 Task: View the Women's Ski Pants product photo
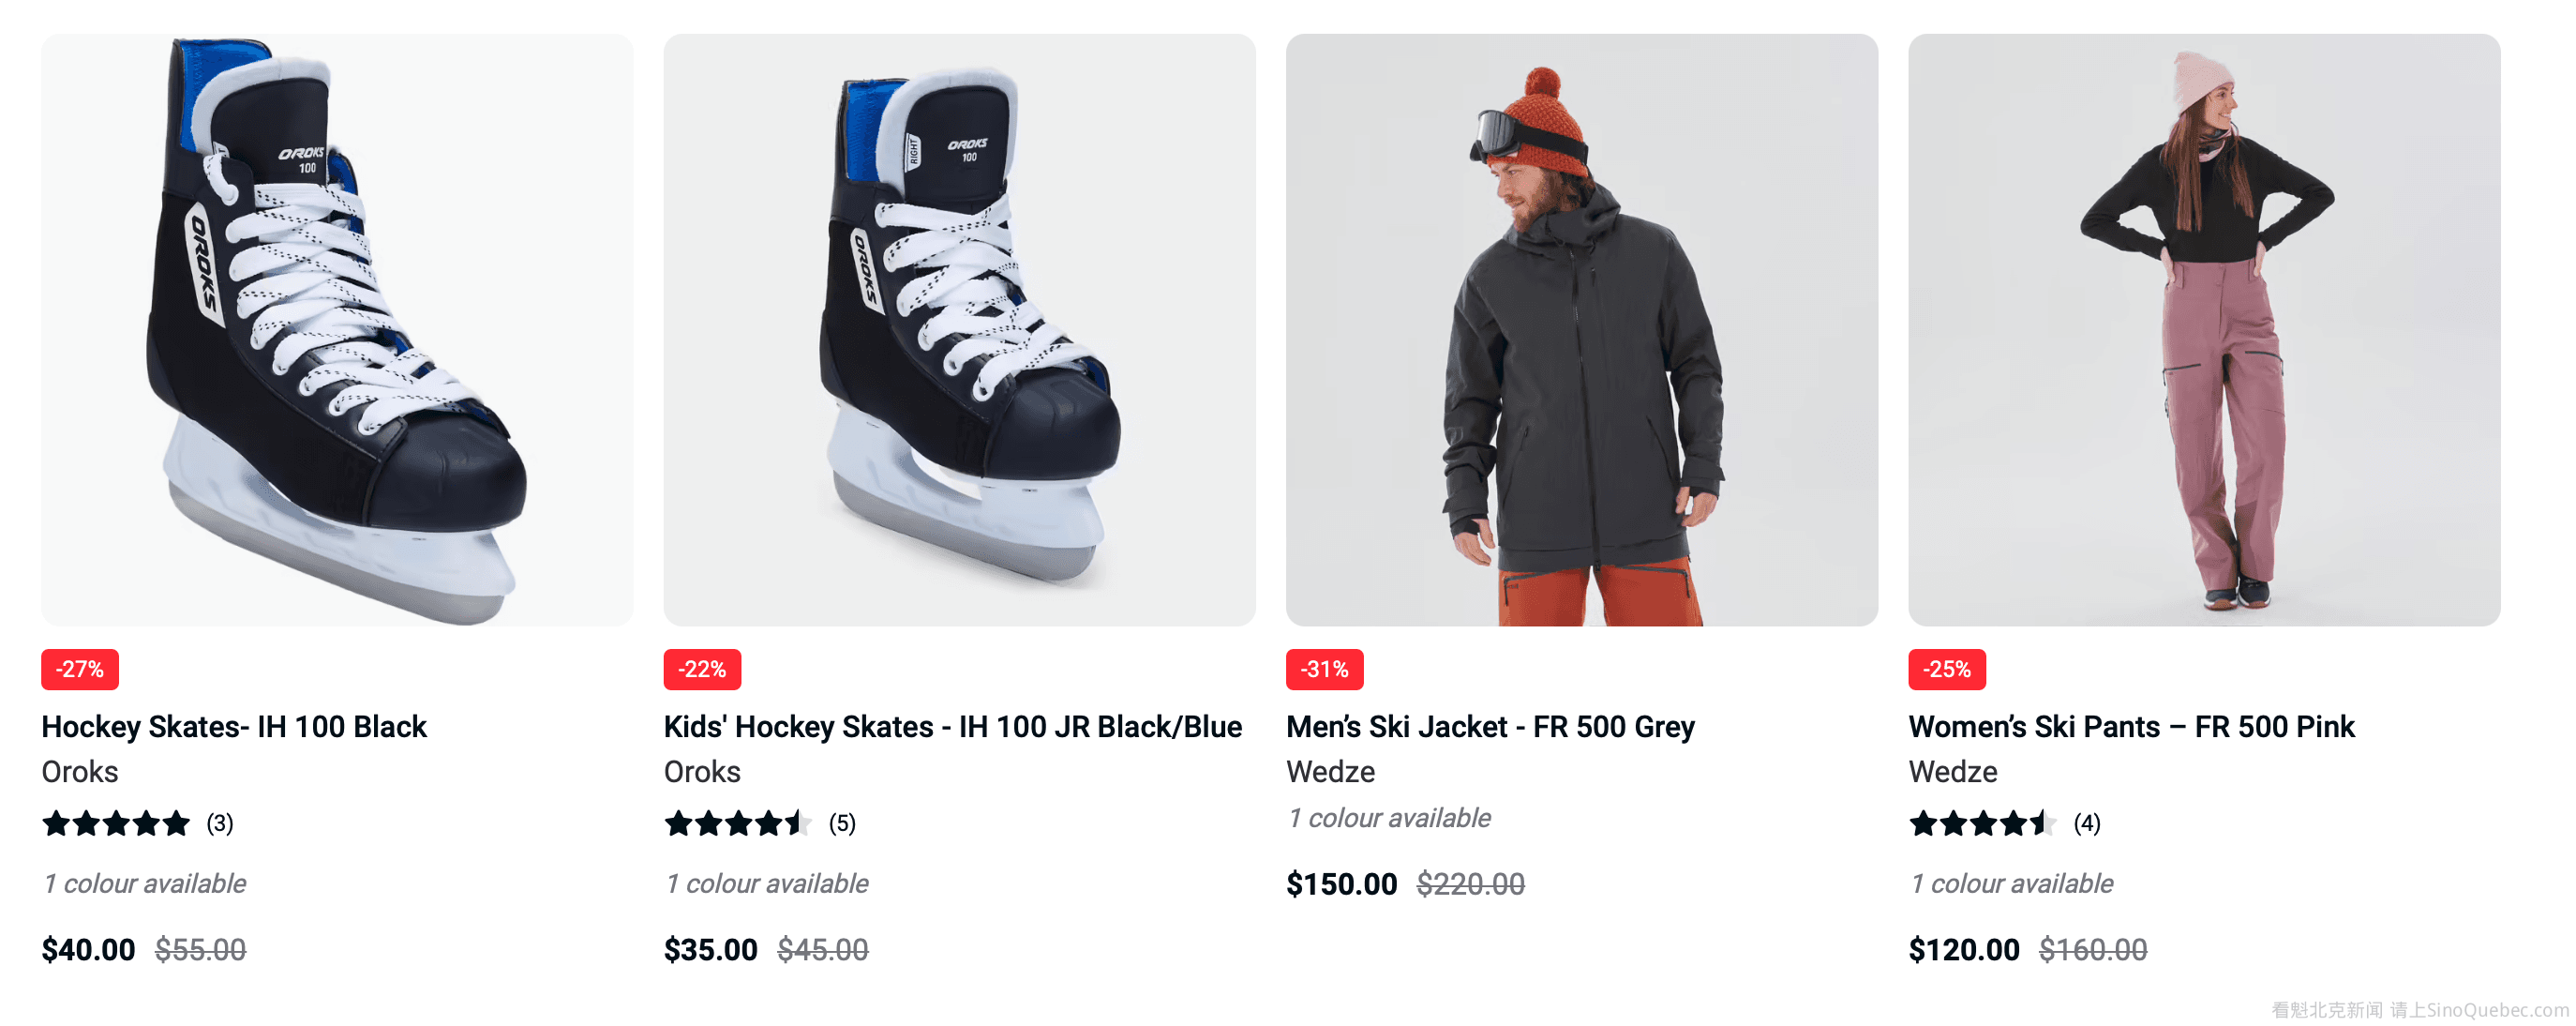click(x=2203, y=330)
